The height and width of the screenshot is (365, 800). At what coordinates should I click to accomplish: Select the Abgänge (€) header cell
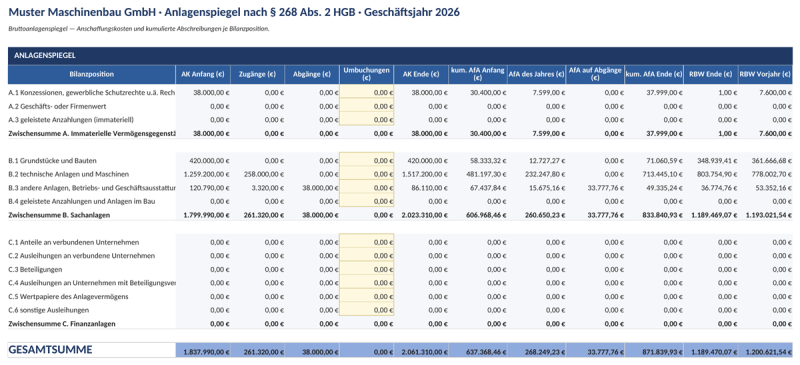tap(312, 75)
